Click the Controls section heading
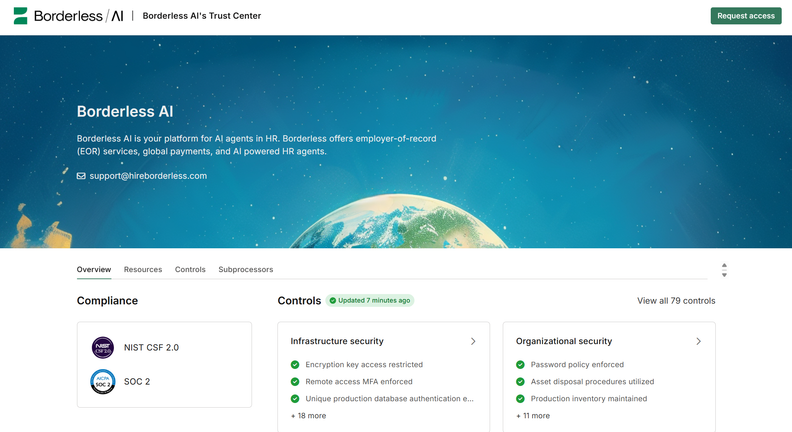 [299, 301]
